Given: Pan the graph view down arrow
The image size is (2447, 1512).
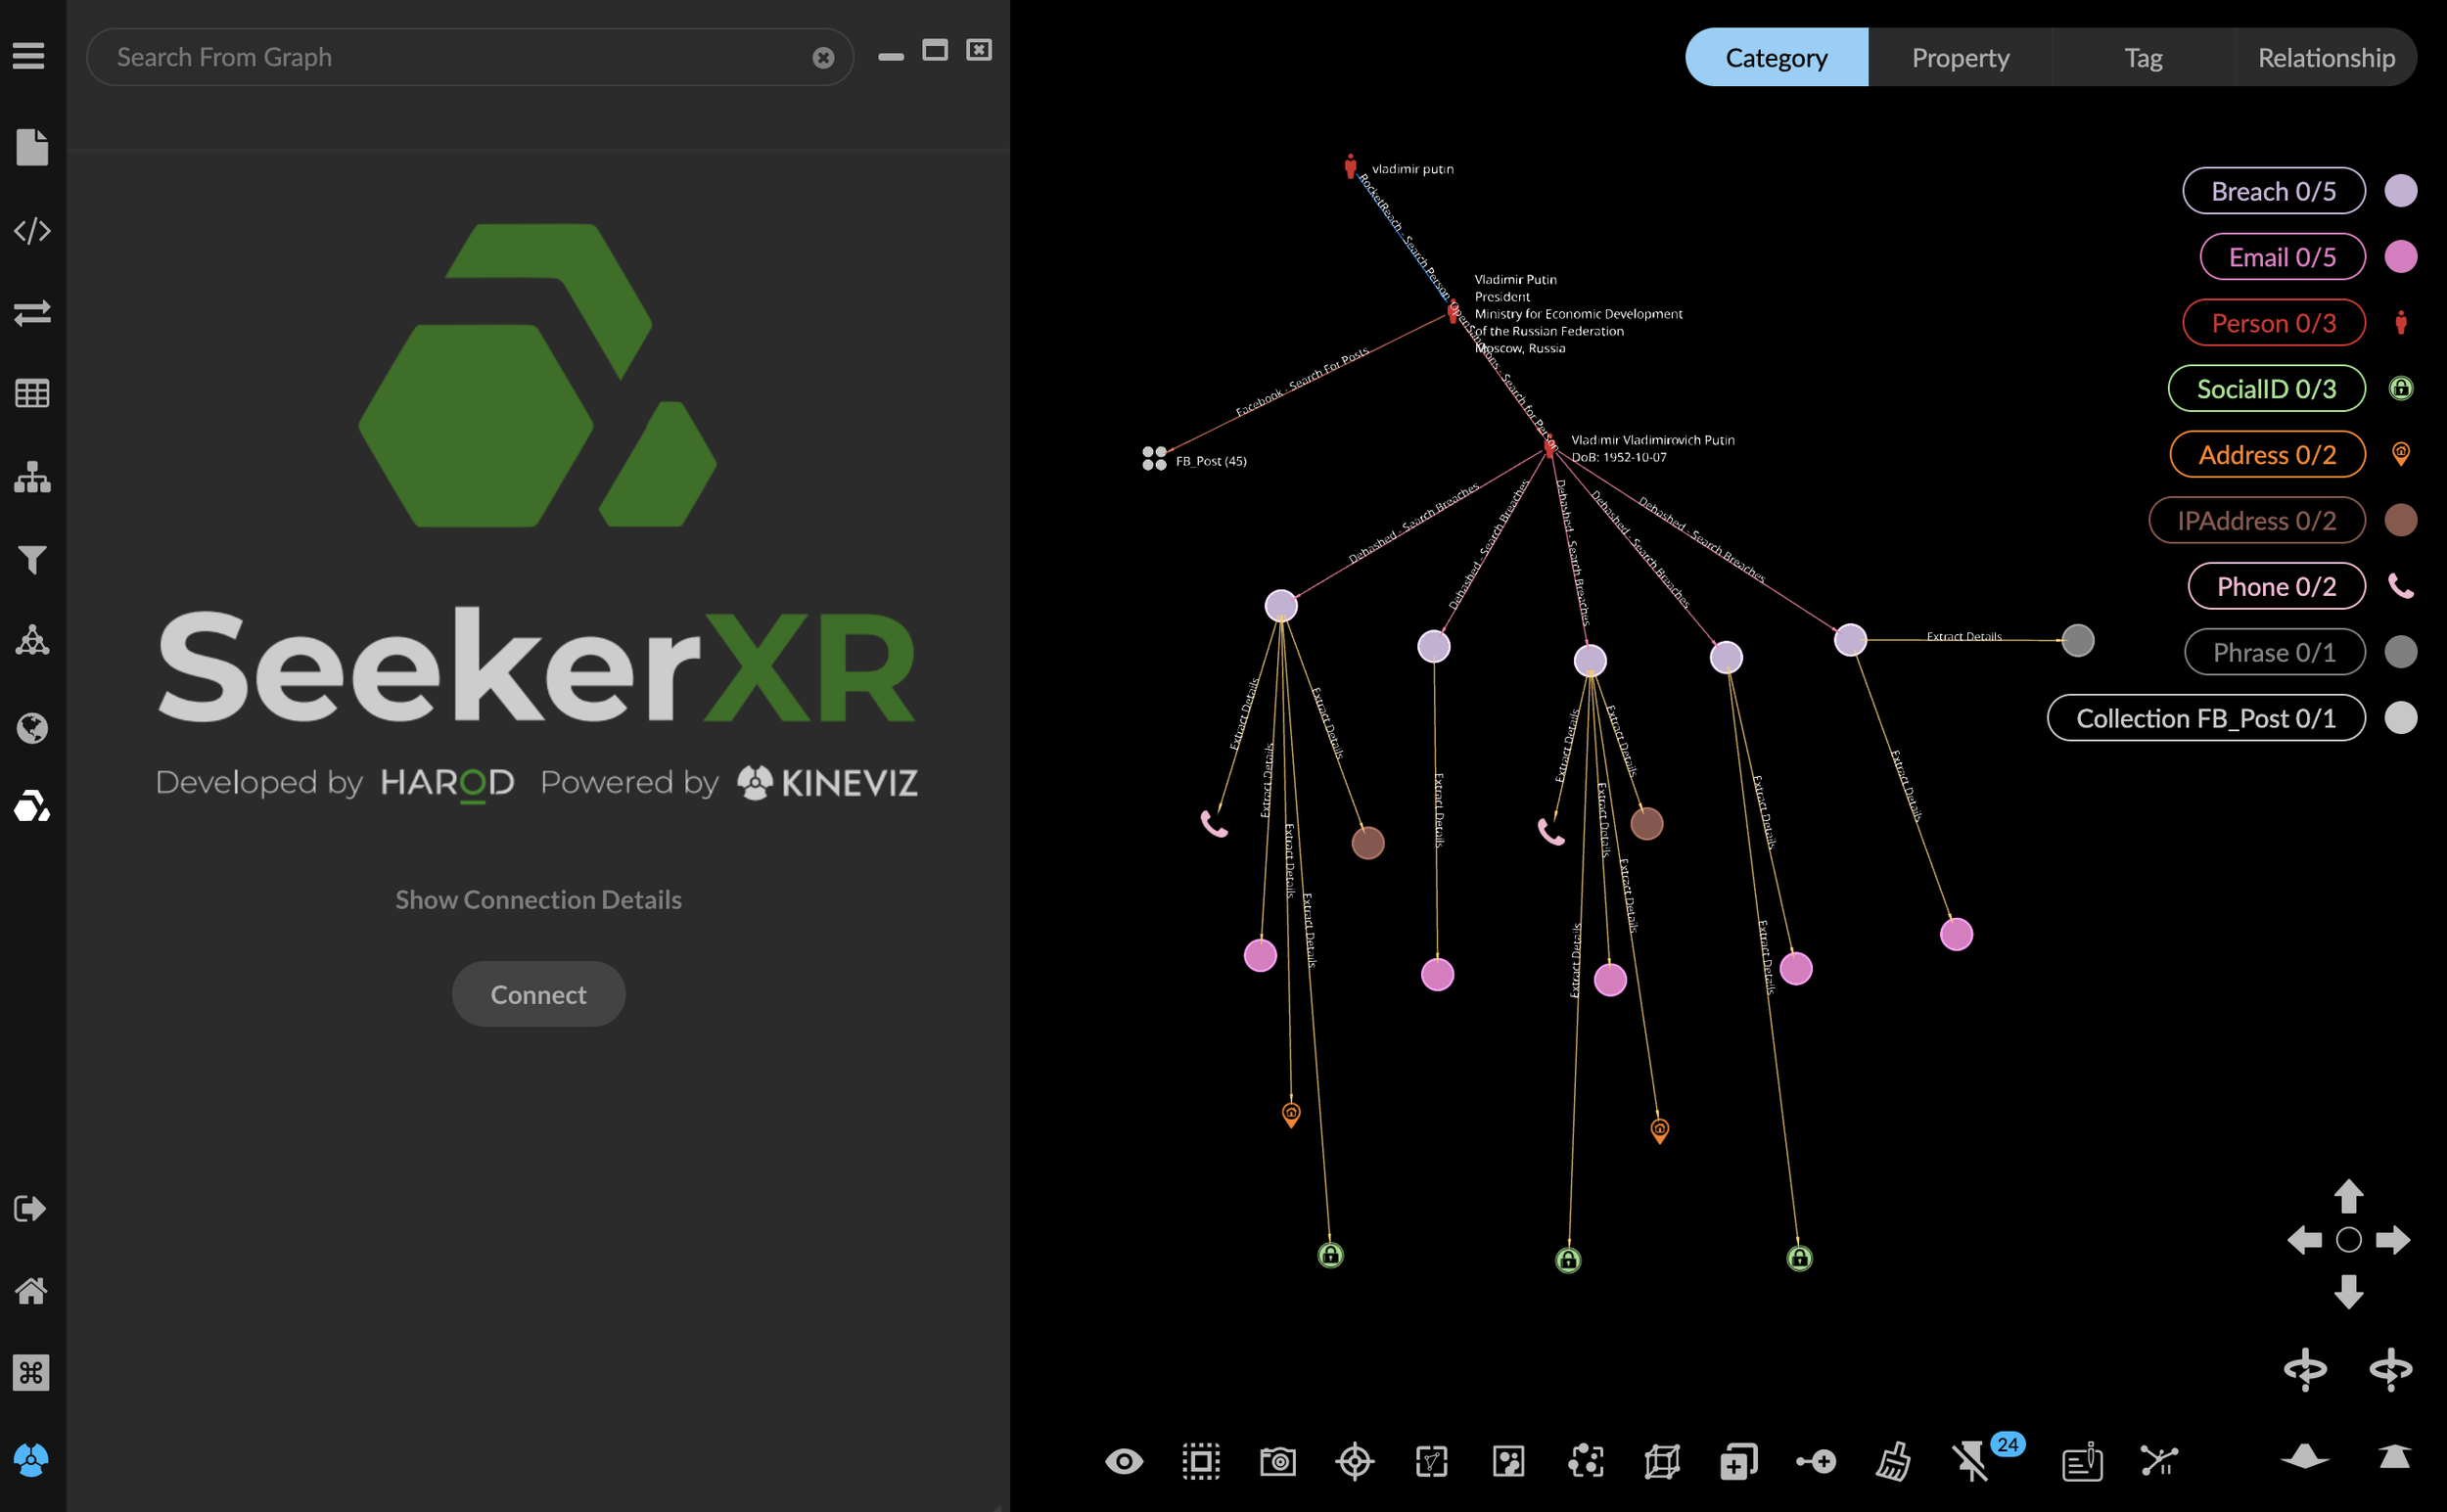Looking at the screenshot, I should click(x=2349, y=1292).
